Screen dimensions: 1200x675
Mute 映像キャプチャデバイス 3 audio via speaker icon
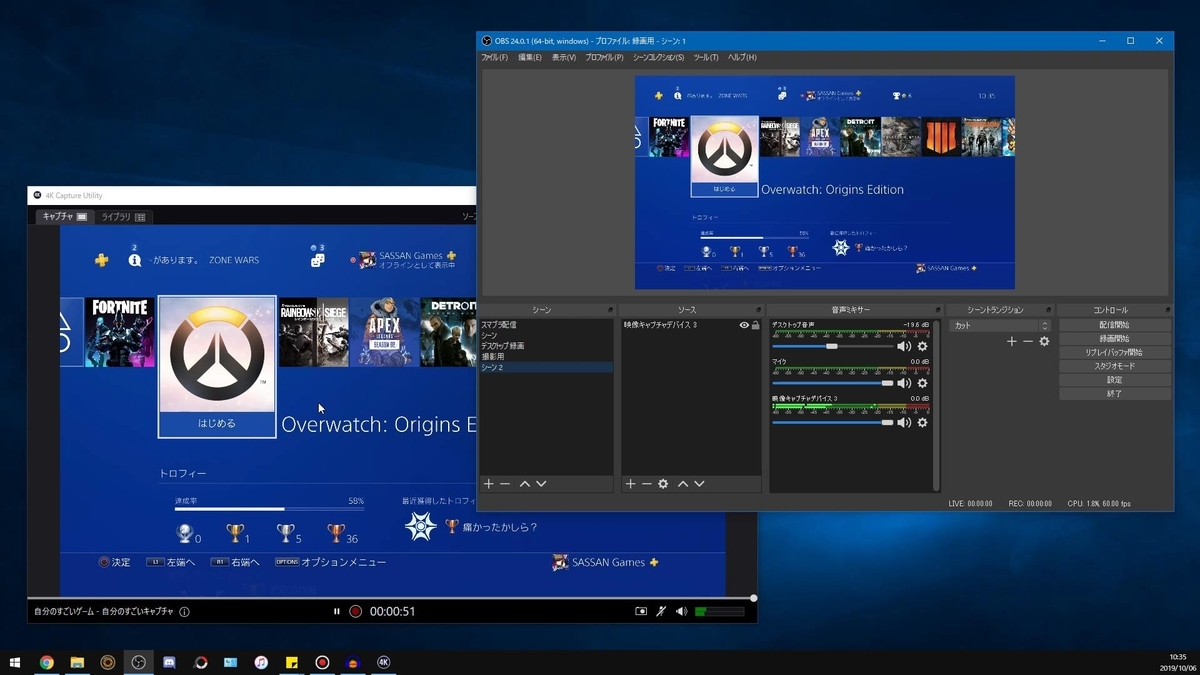tap(904, 422)
